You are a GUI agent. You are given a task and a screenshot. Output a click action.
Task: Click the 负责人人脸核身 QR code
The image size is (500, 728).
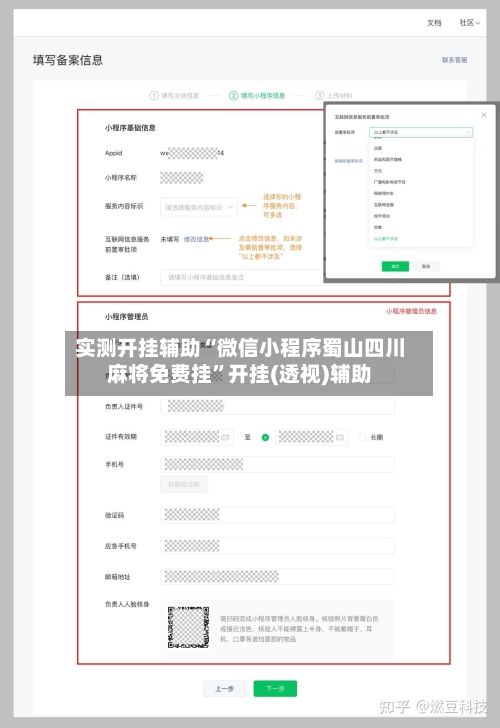[x=188, y=627]
